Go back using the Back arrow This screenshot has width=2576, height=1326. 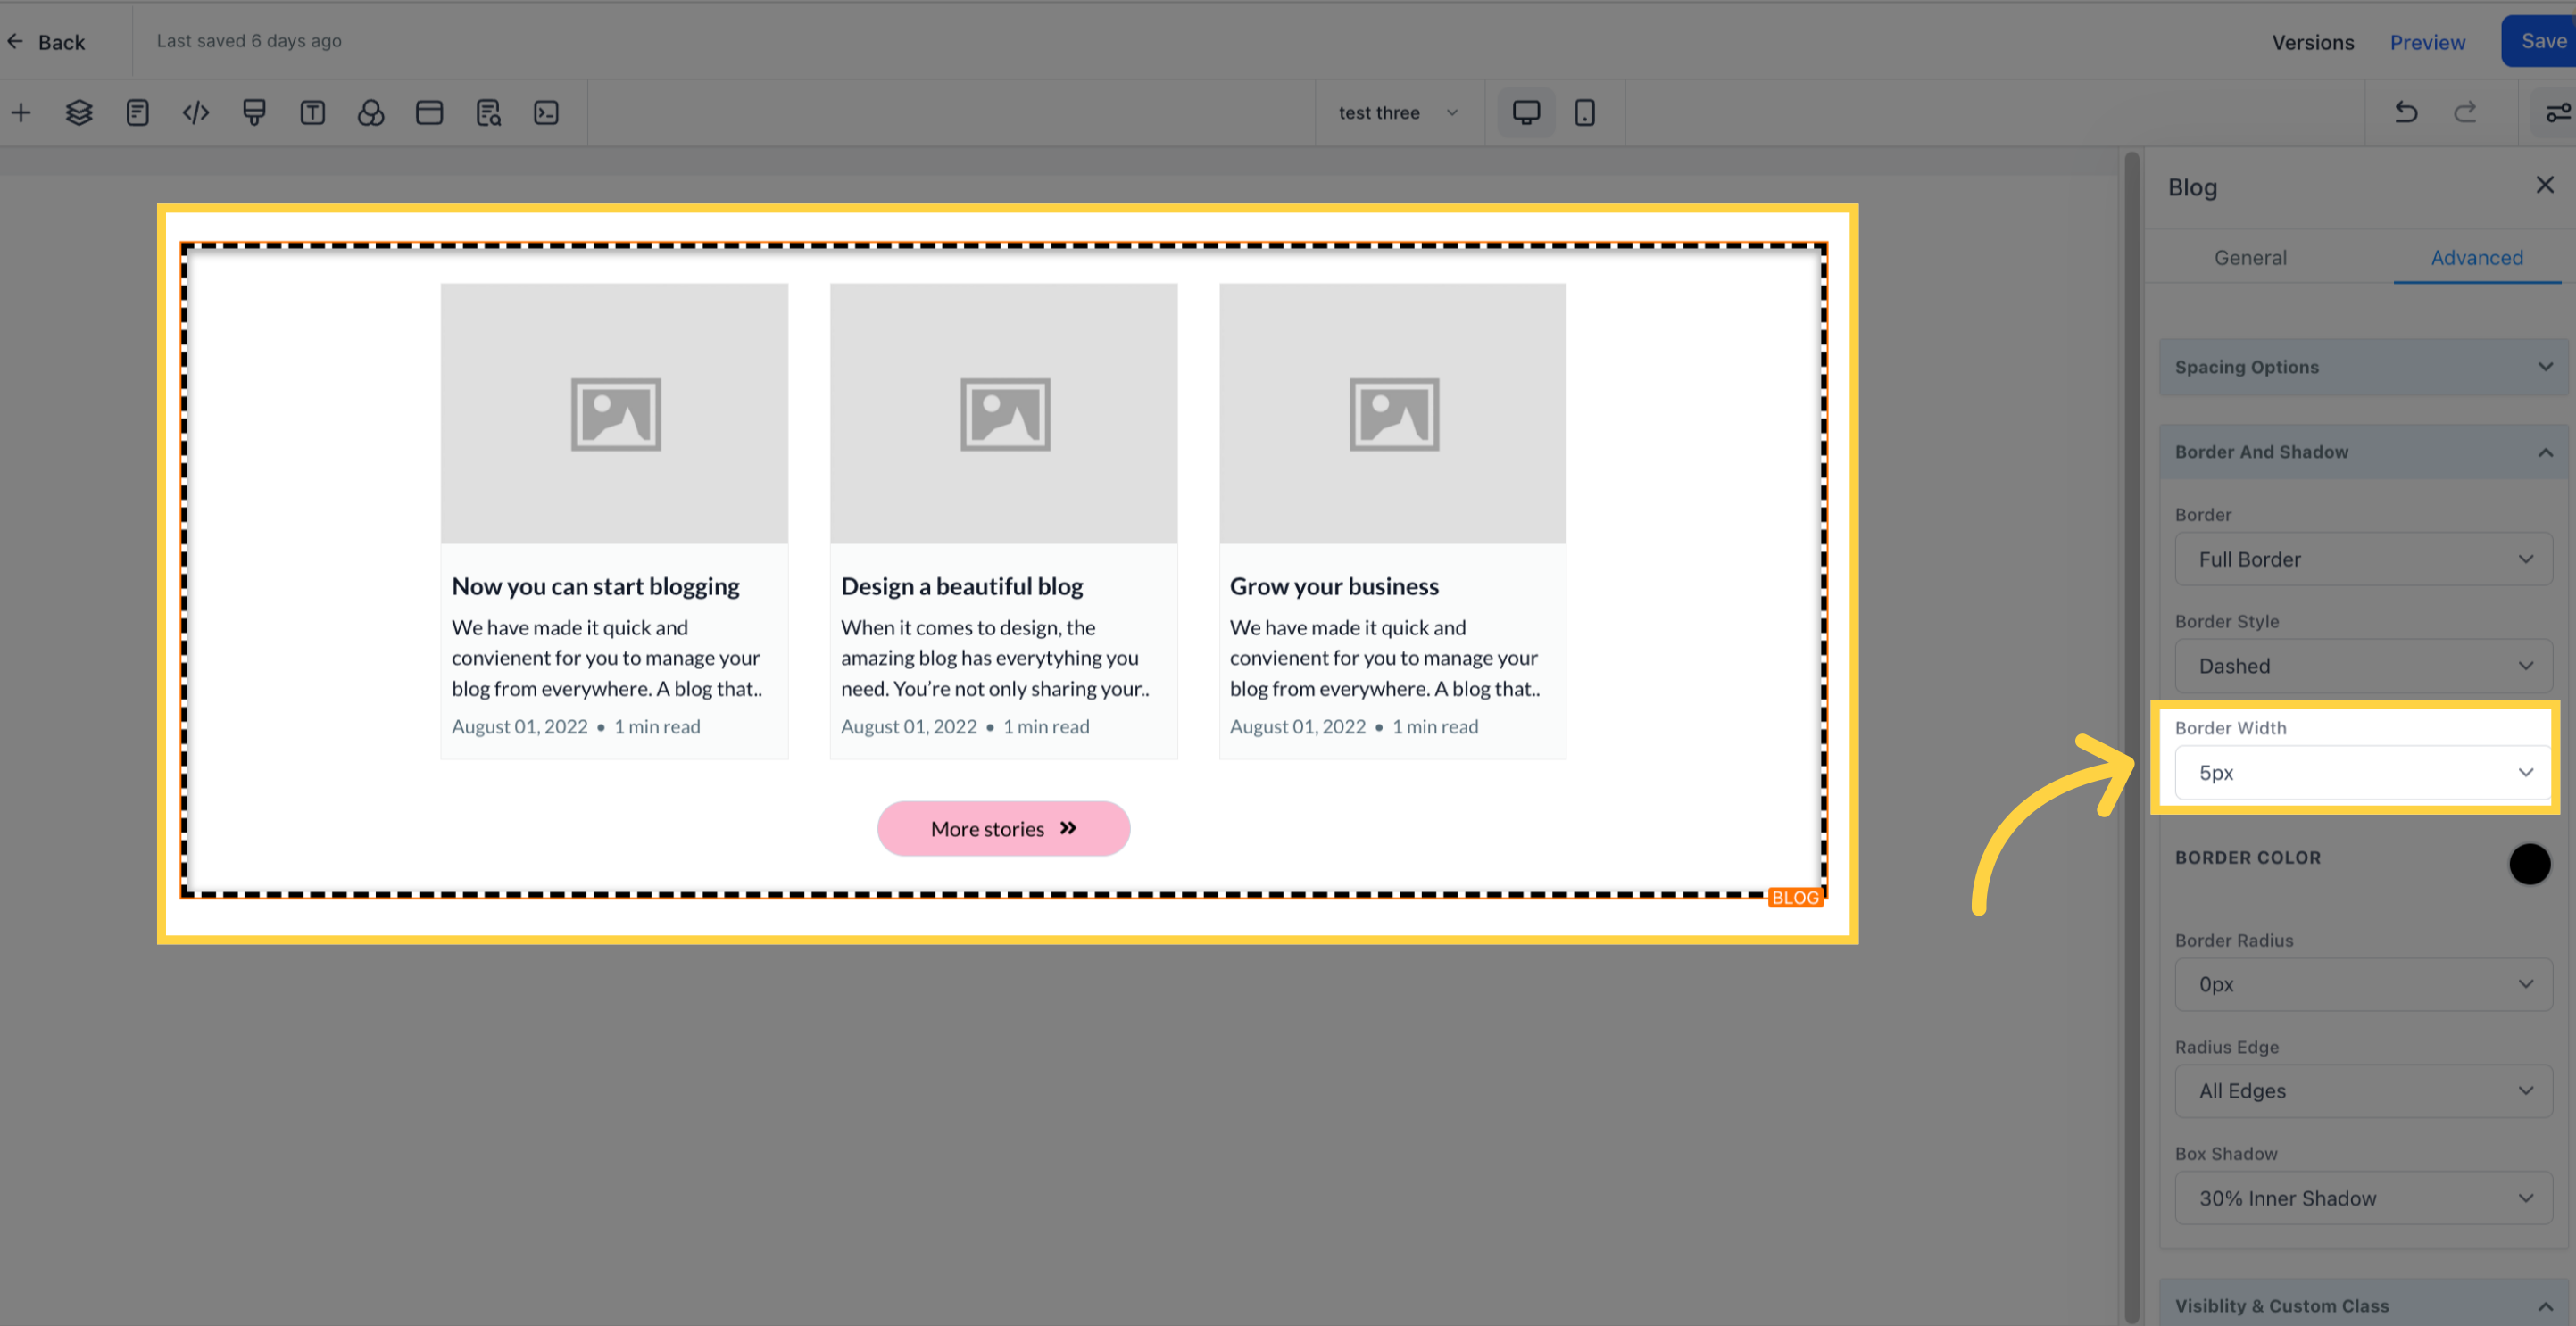point(46,42)
